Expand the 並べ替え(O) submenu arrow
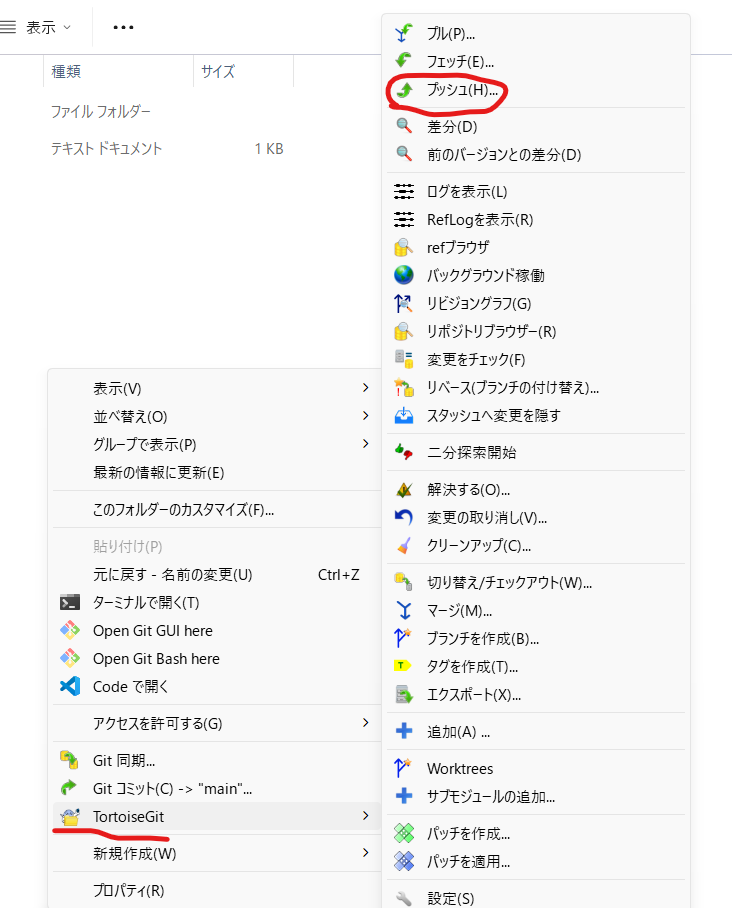The image size is (732, 908). pos(365,415)
